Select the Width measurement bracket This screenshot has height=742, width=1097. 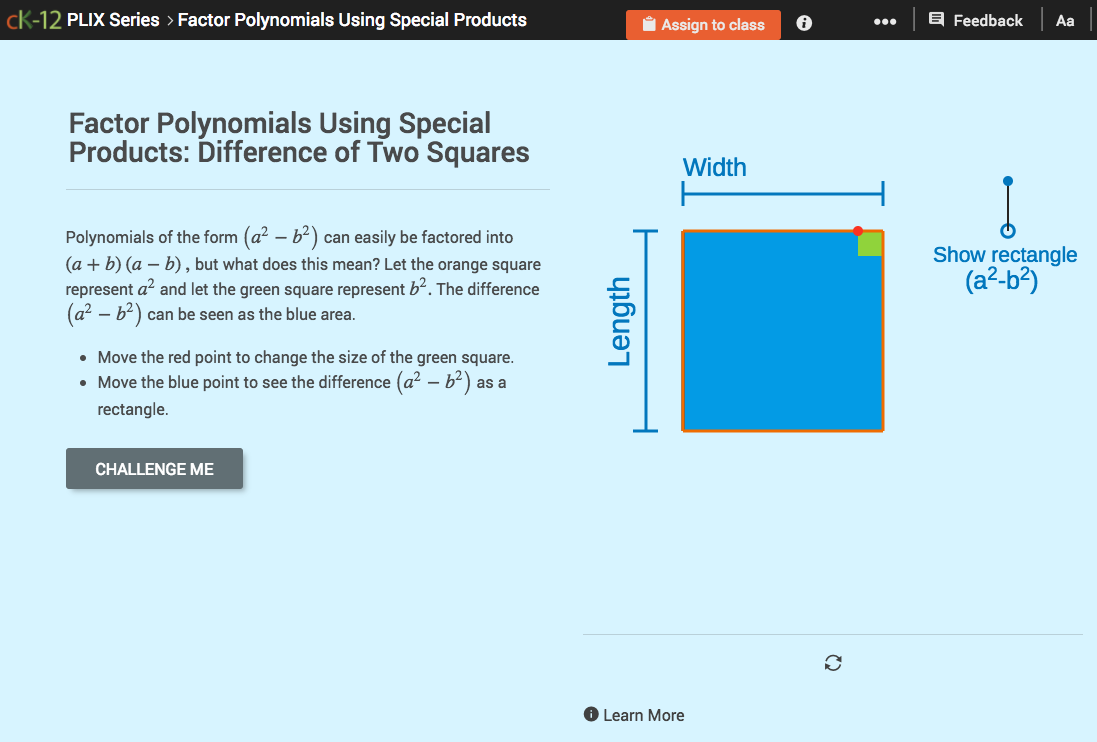point(783,191)
